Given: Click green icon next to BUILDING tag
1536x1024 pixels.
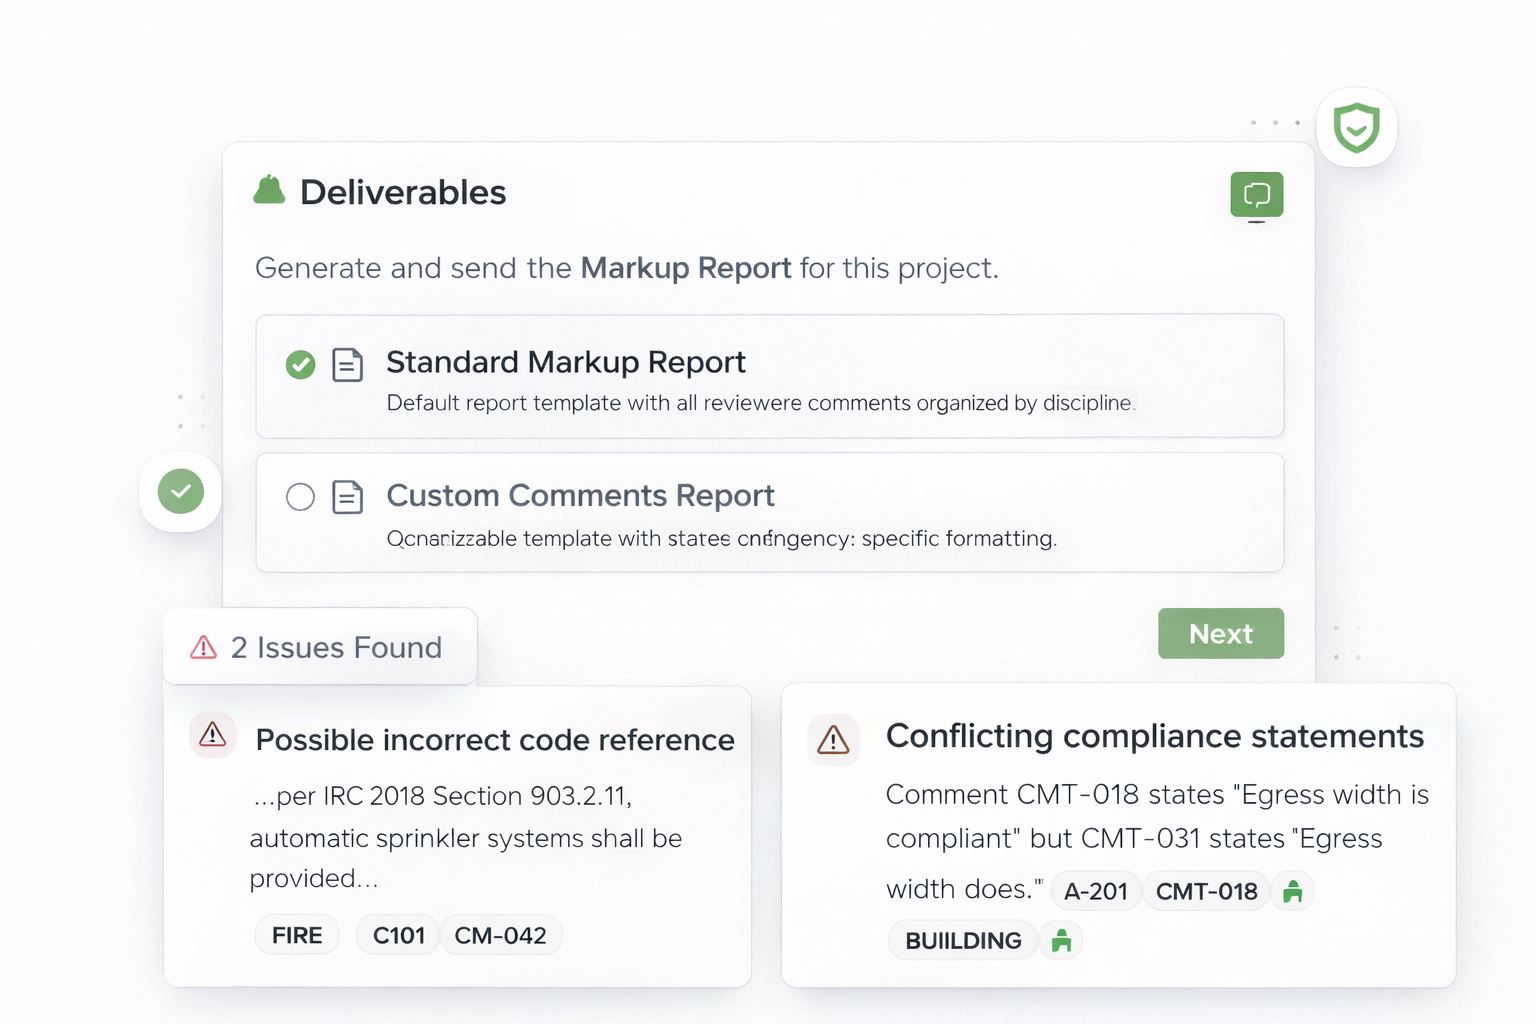Looking at the screenshot, I should coord(1061,941).
